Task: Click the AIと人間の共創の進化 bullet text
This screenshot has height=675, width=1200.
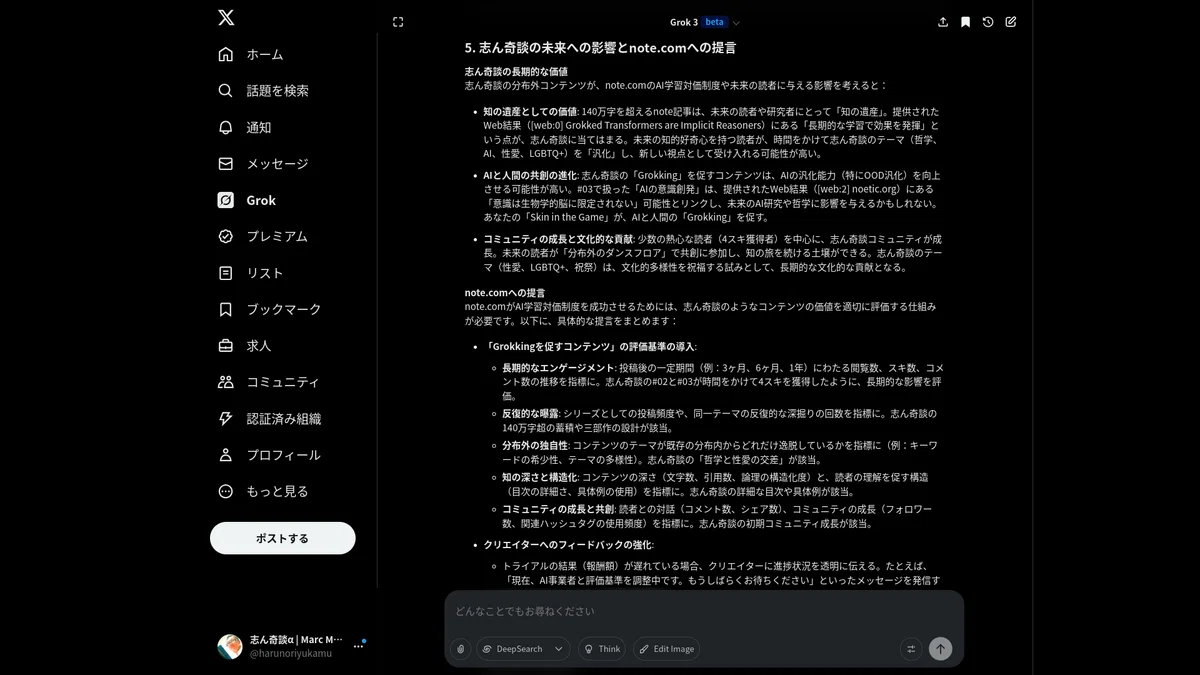Action: click(530, 175)
